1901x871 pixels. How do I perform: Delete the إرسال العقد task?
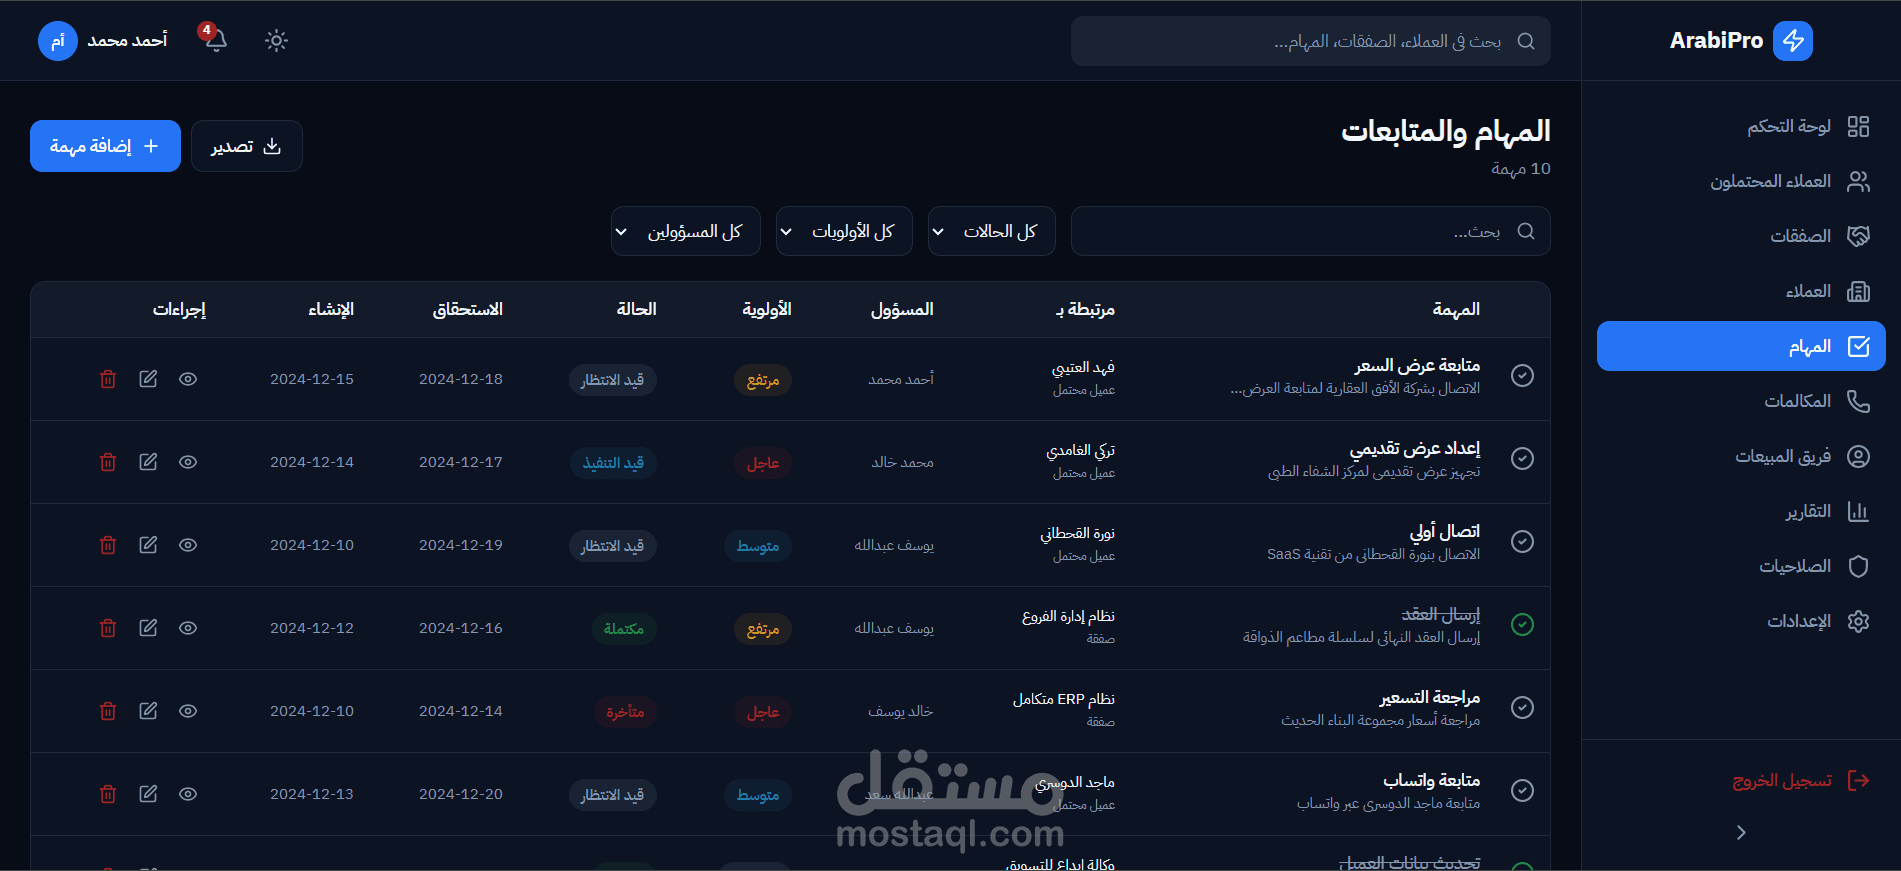point(108,628)
